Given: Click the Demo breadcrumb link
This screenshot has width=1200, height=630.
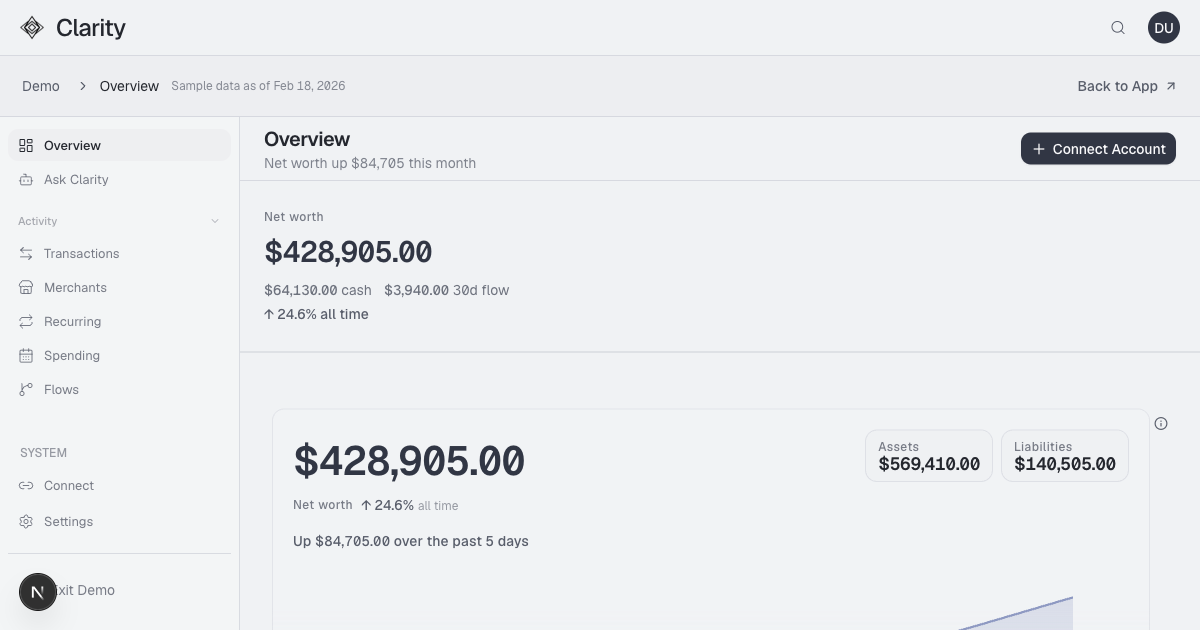Looking at the screenshot, I should click(x=41, y=86).
